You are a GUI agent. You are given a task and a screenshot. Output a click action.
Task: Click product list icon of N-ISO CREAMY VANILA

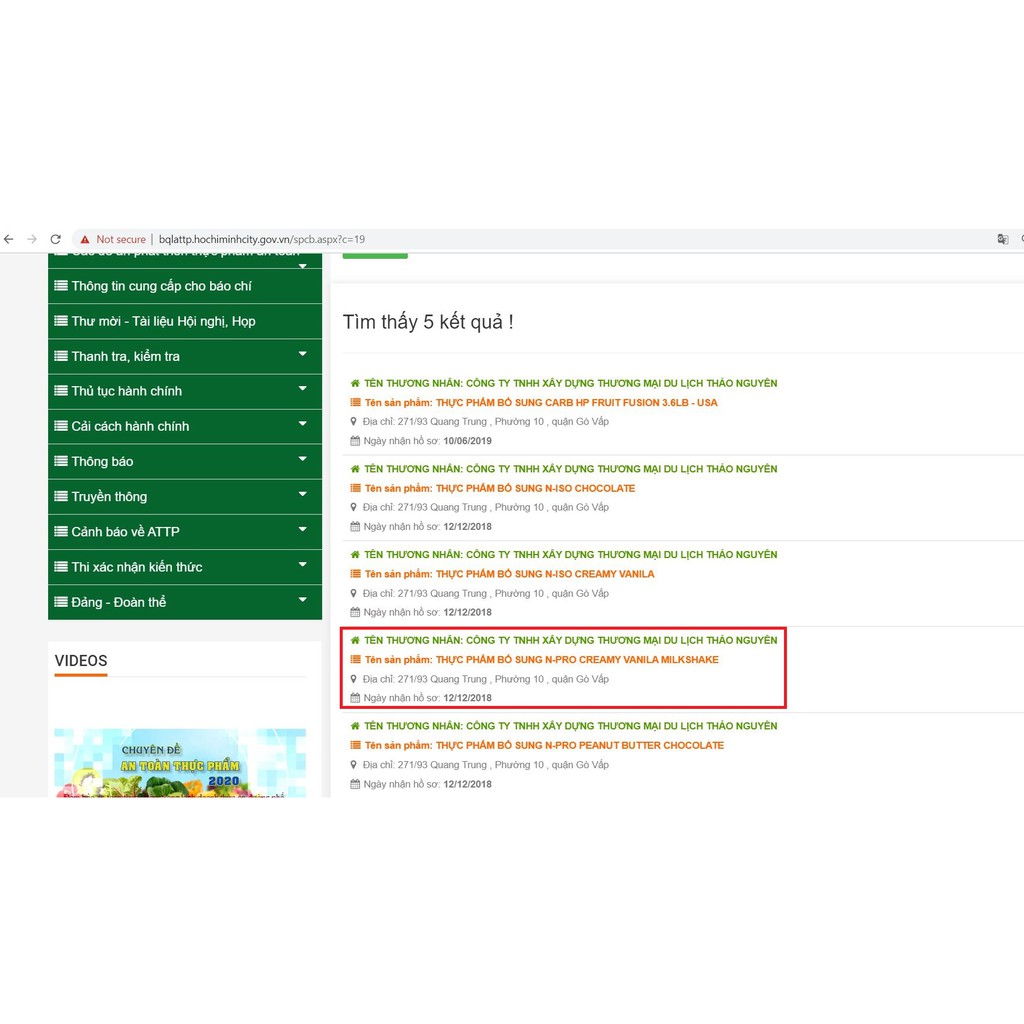355,574
